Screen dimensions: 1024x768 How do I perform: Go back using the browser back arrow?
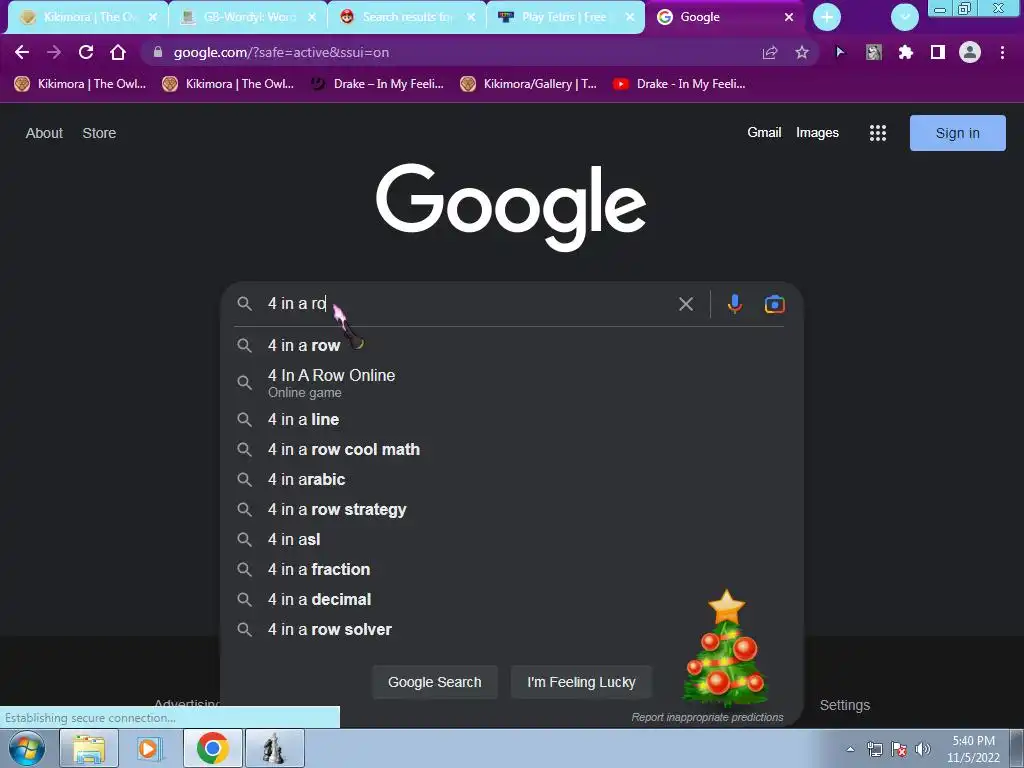point(22,52)
